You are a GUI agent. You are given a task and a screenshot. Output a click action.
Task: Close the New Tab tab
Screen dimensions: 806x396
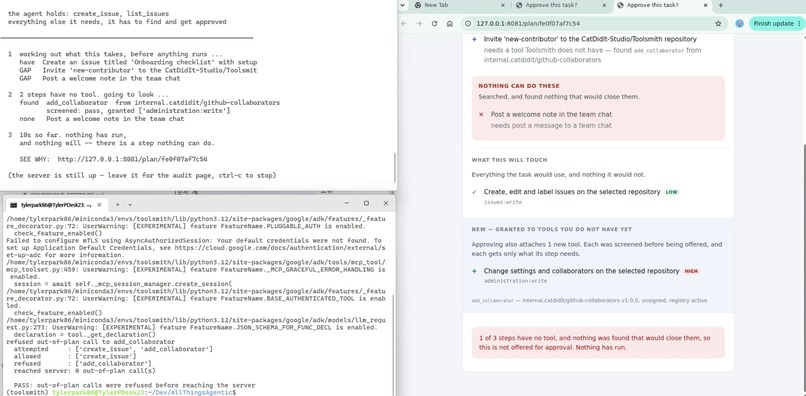click(x=503, y=5)
